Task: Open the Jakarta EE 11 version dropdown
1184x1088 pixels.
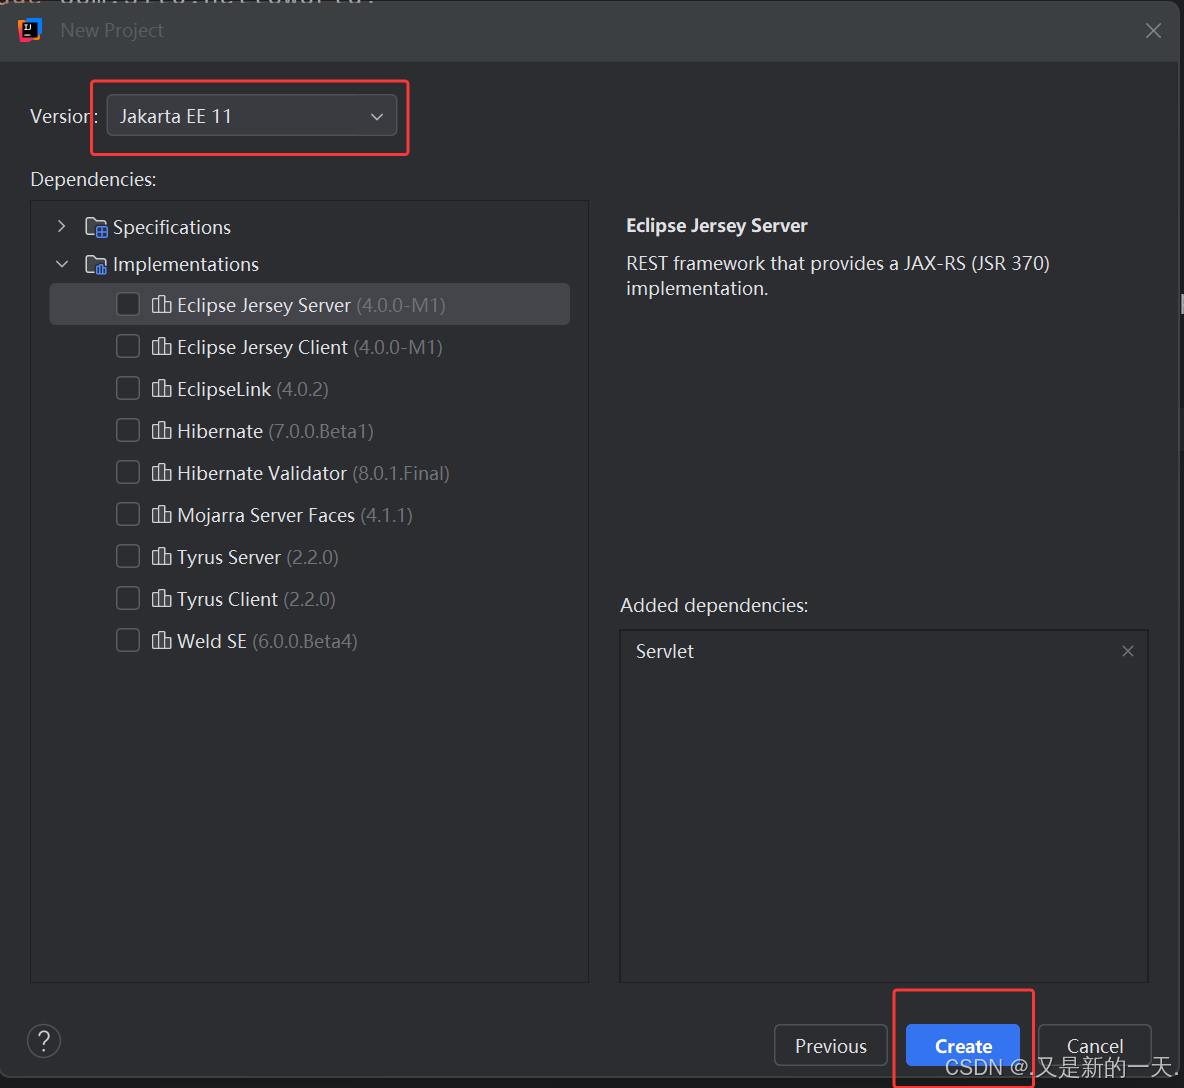Action: tap(251, 116)
